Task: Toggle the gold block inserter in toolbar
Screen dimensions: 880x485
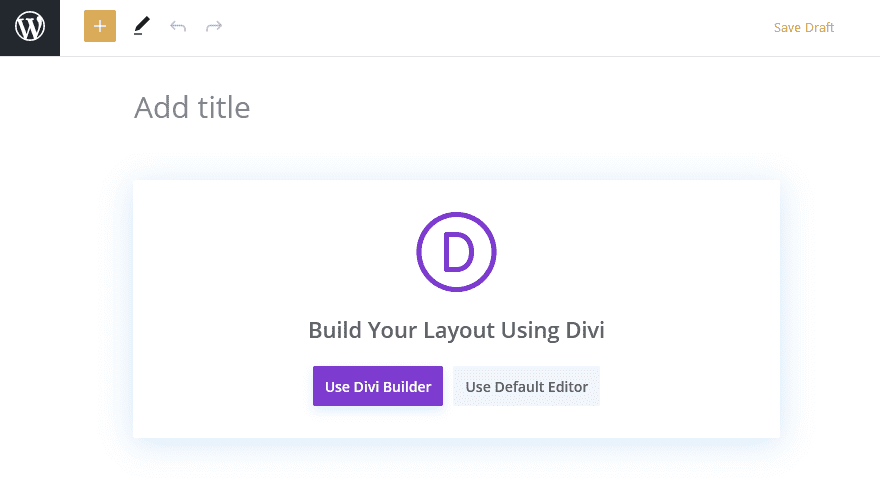Action: tap(100, 26)
